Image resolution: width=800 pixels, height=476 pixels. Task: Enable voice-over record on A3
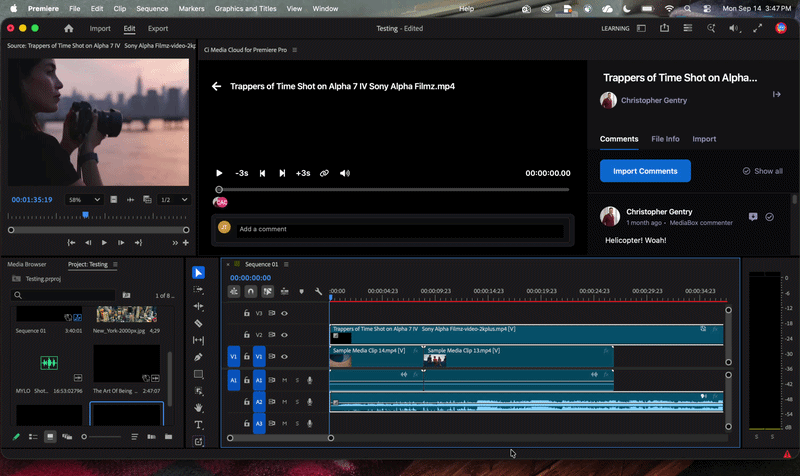(x=310, y=423)
